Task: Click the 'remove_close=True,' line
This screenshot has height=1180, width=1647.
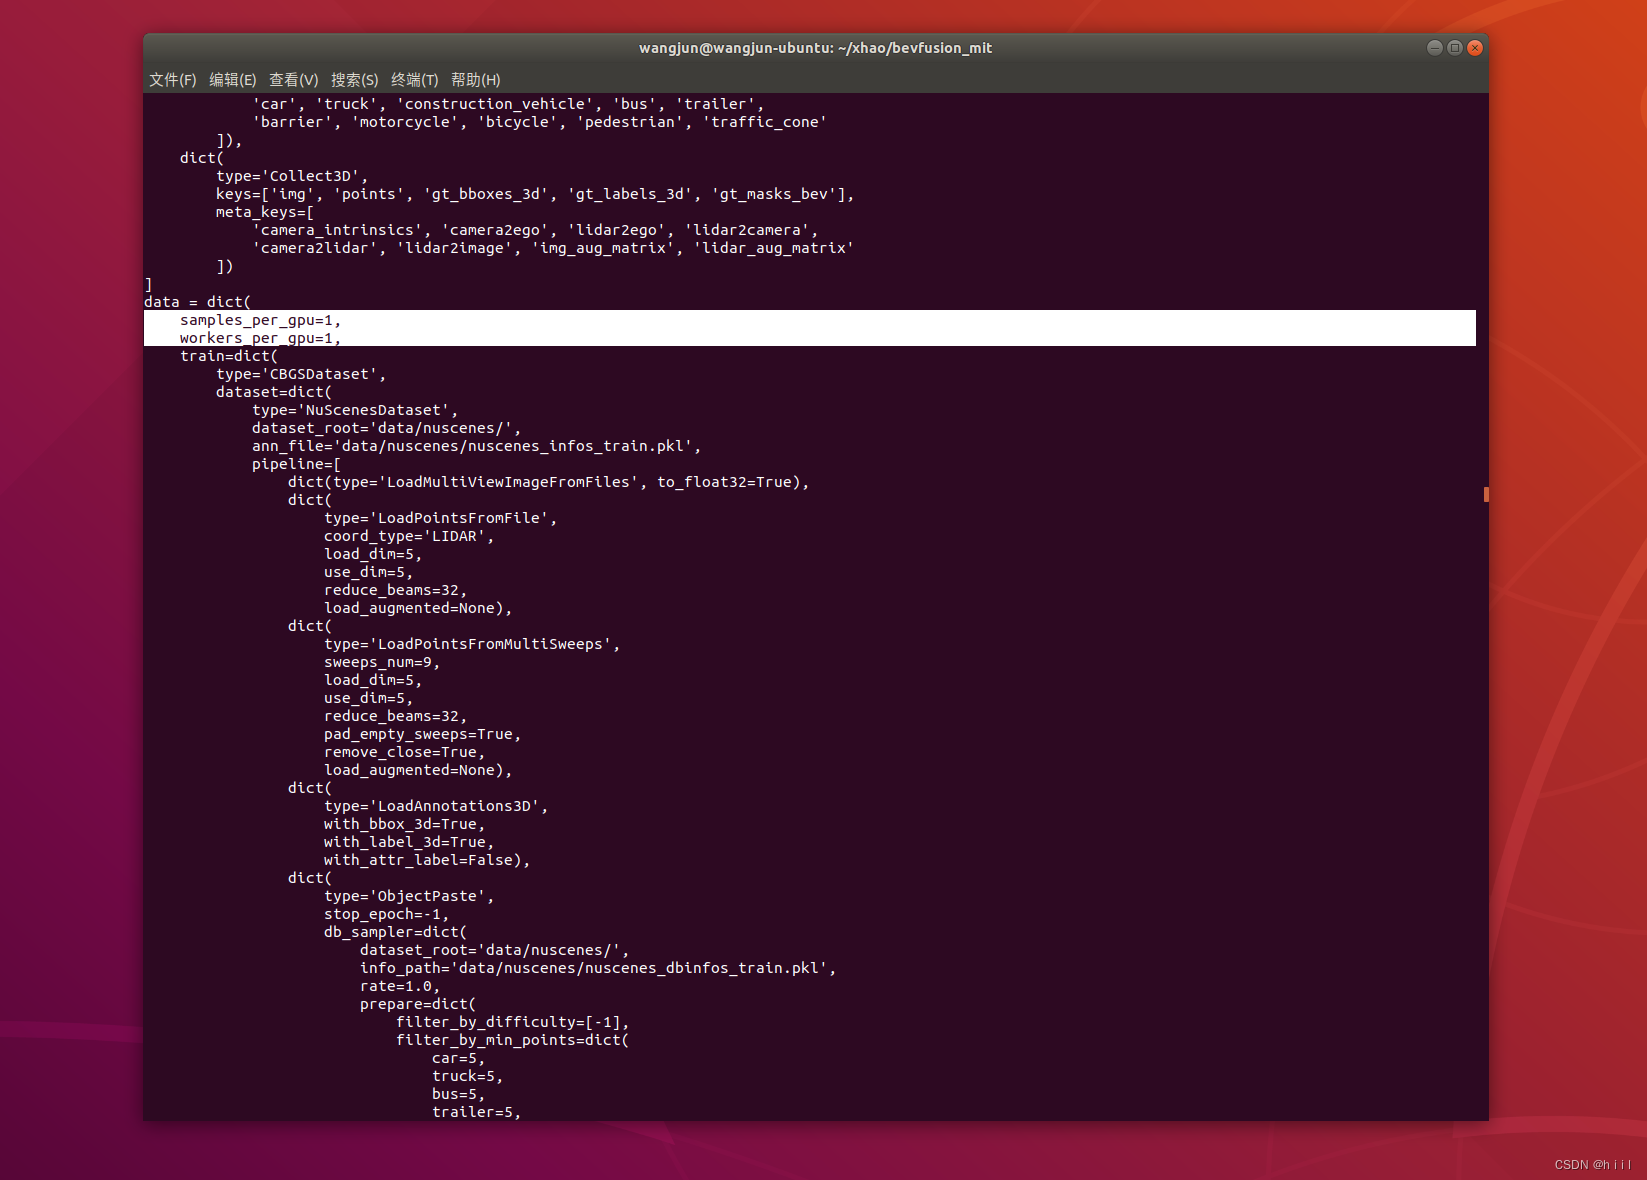Action: tap(404, 752)
